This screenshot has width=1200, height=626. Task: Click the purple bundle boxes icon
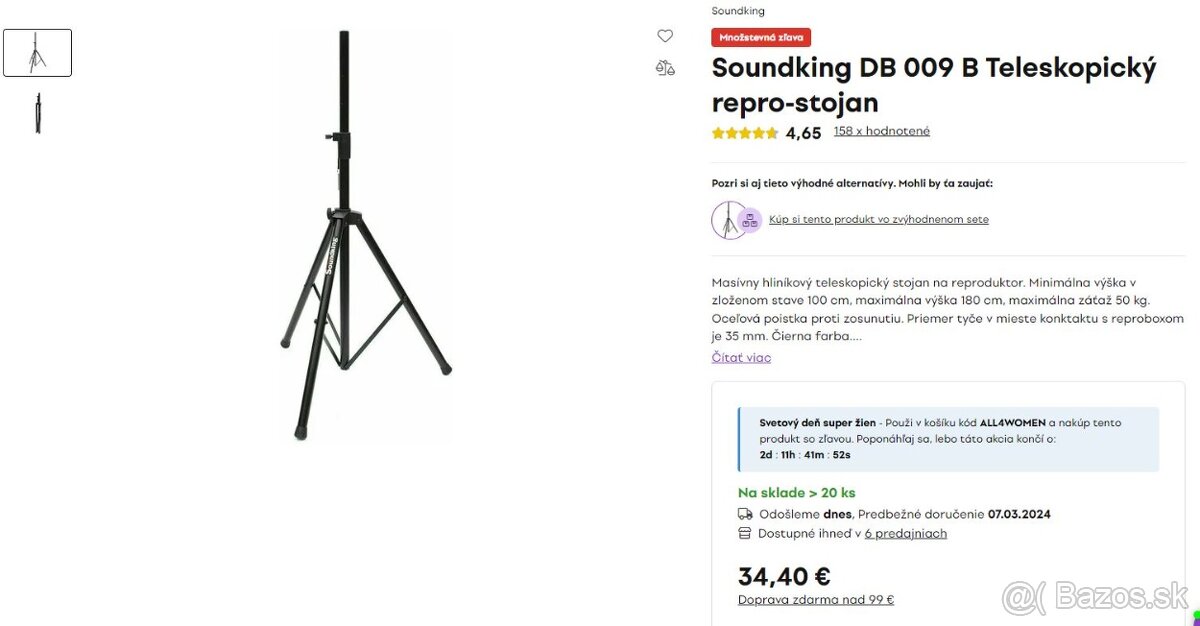(x=748, y=219)
